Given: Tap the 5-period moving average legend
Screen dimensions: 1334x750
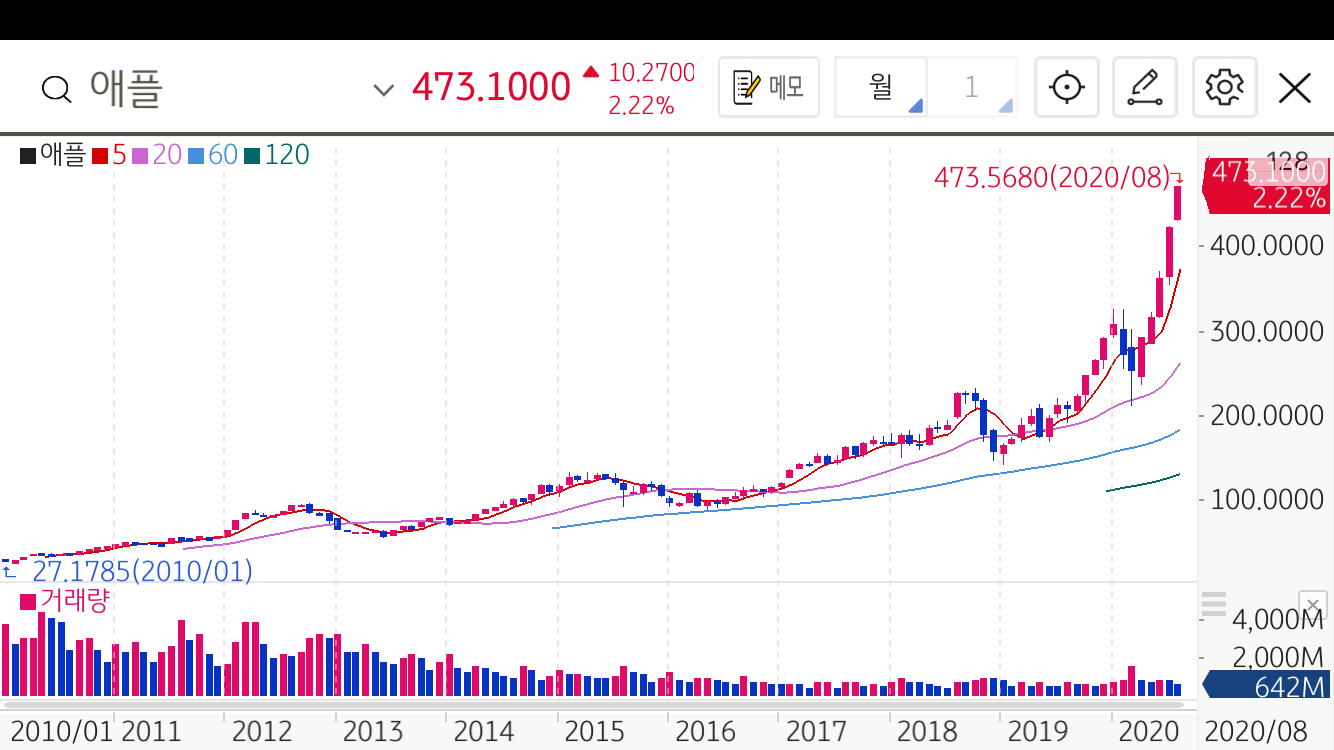Looking at the screenshot, I should pos(110,155).
